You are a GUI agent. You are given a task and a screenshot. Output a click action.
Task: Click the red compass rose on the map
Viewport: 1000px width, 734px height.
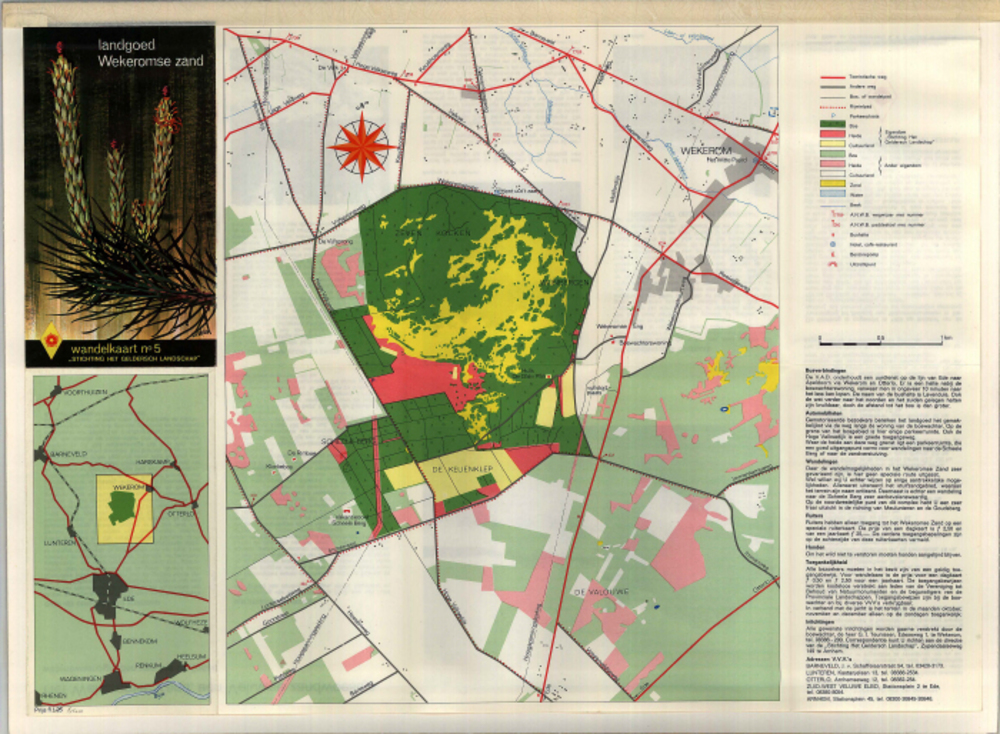[x=362, y=146]
